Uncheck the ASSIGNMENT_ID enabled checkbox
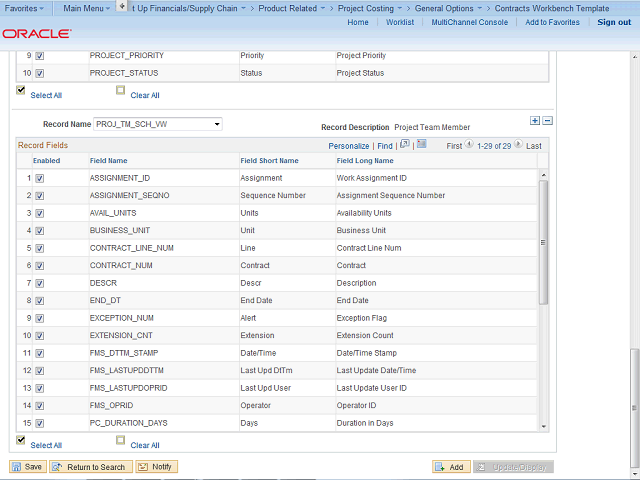The height and width of the screenshot is (480, 640). [40, 178]
